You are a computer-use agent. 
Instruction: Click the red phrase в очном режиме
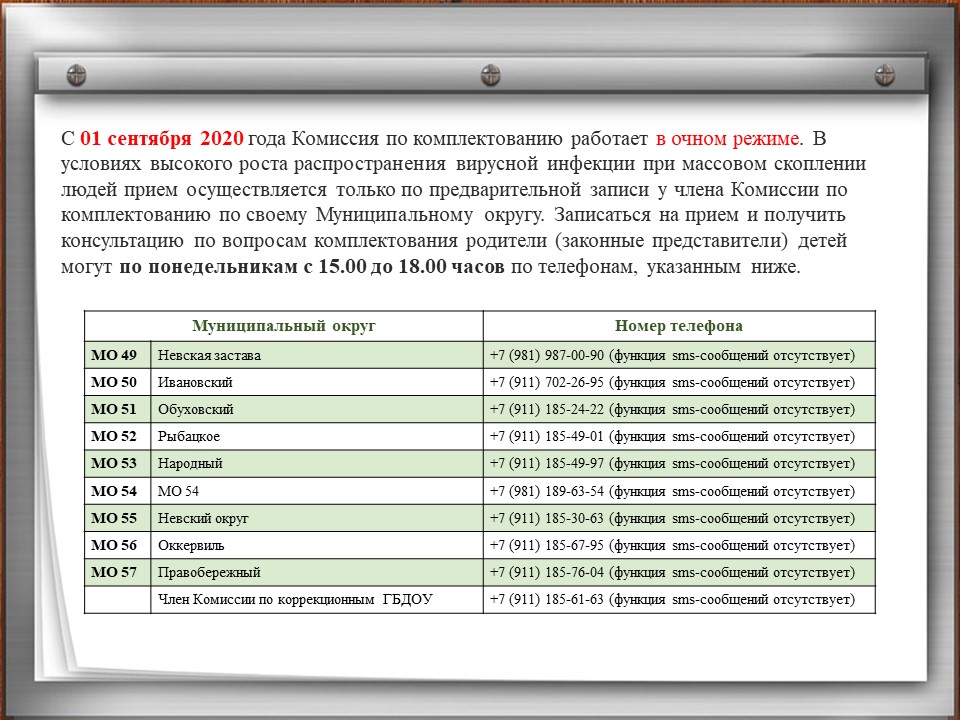729,138
